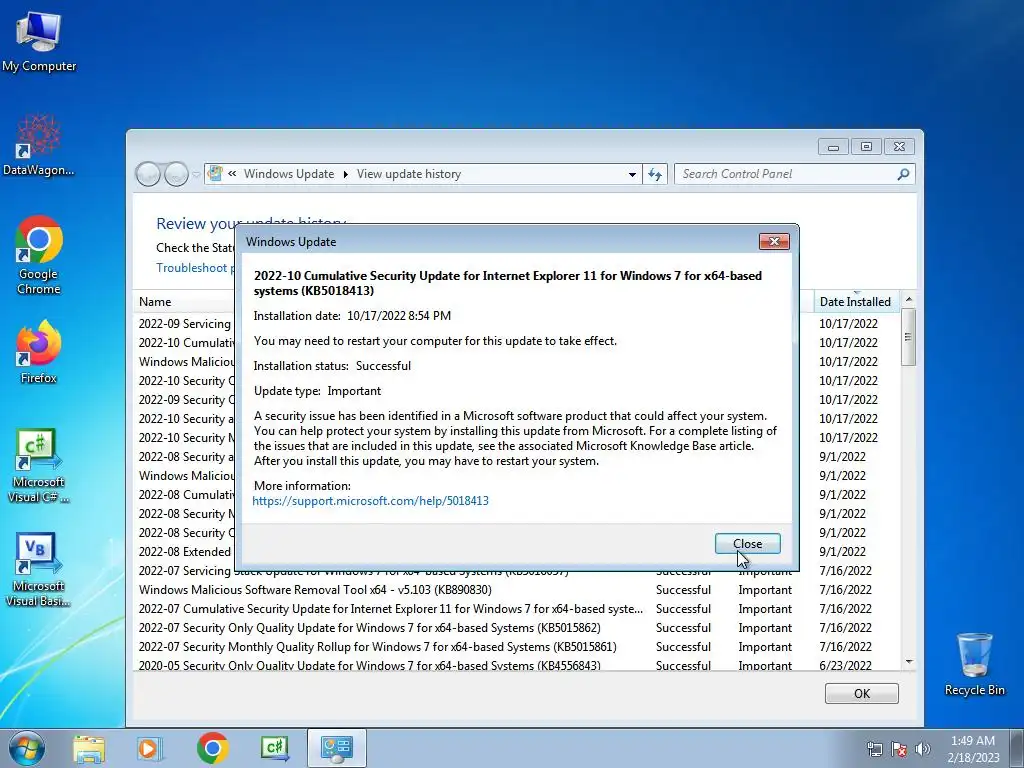Expand the View update history breadcrumb arrow
Image resolution: width=1024 pixels, height=768 pixels.
click(345, 174)
